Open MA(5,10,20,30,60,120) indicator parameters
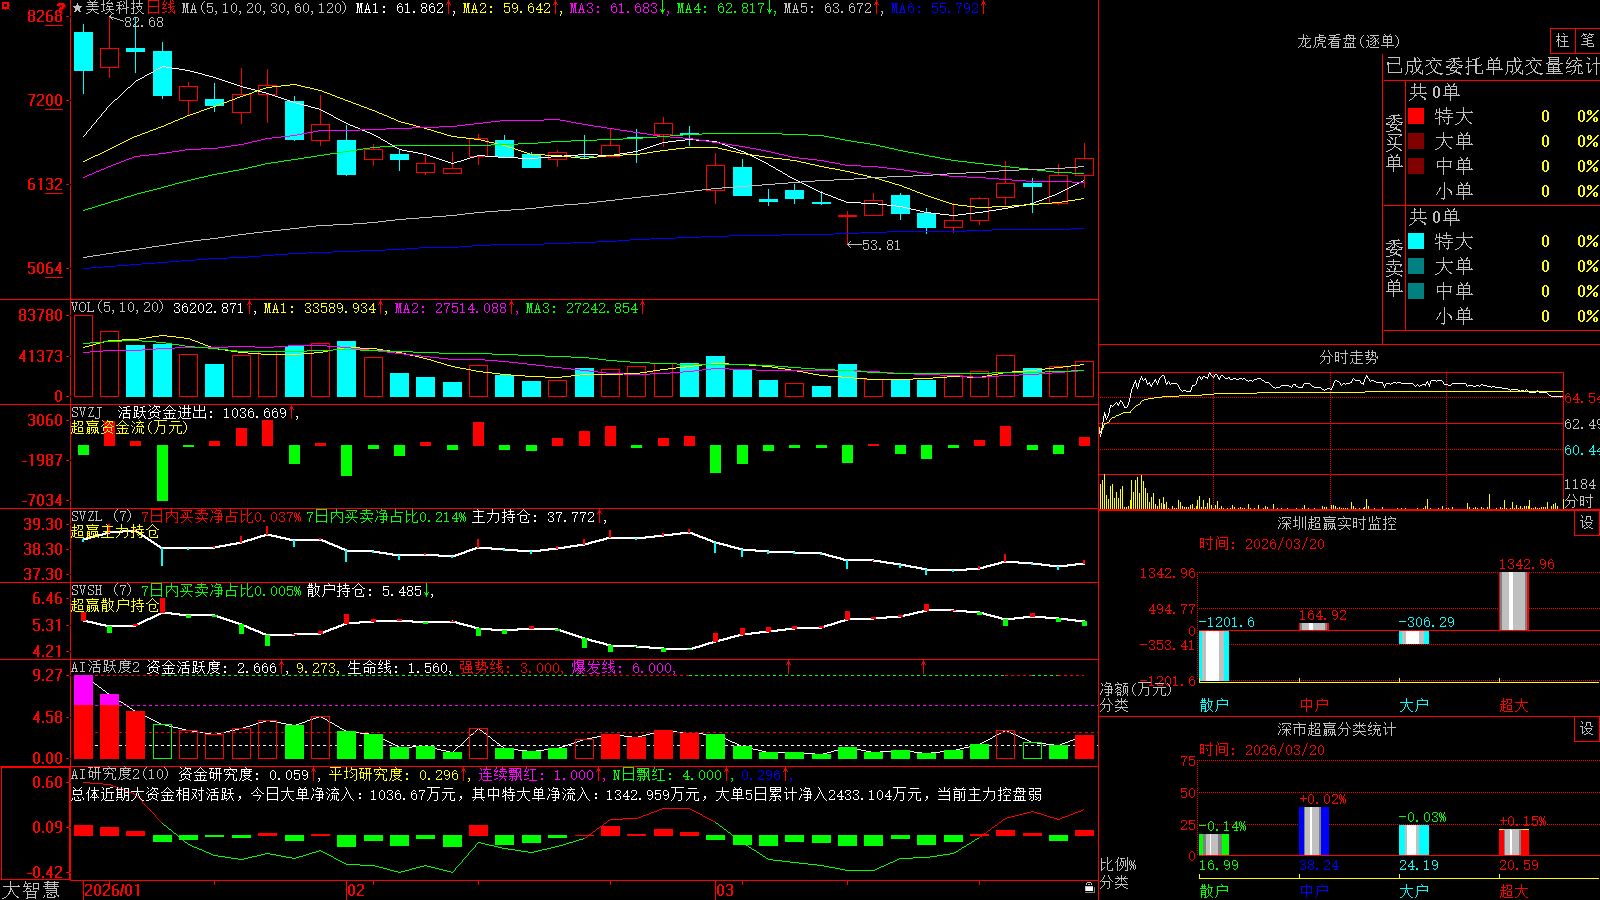 tap(264, 8)
